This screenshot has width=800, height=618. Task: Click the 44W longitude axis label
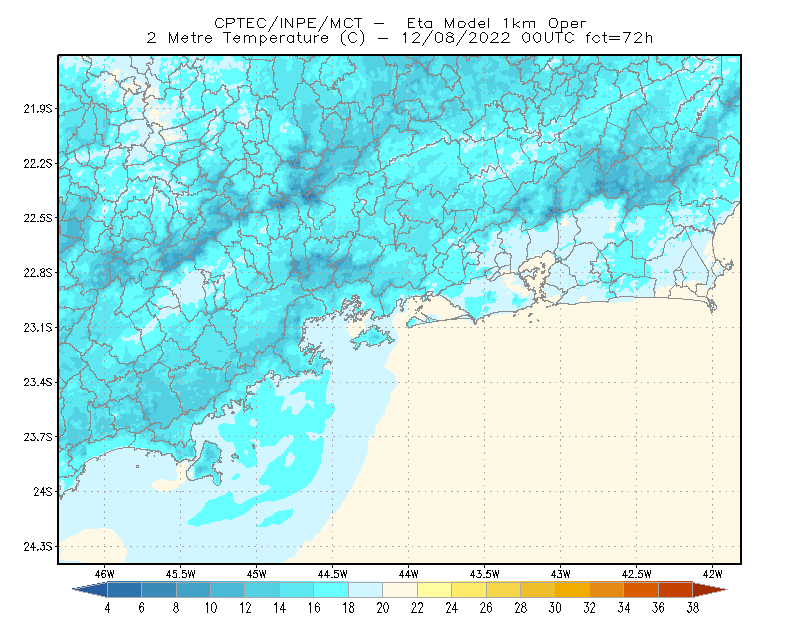[x=408, y=574]
